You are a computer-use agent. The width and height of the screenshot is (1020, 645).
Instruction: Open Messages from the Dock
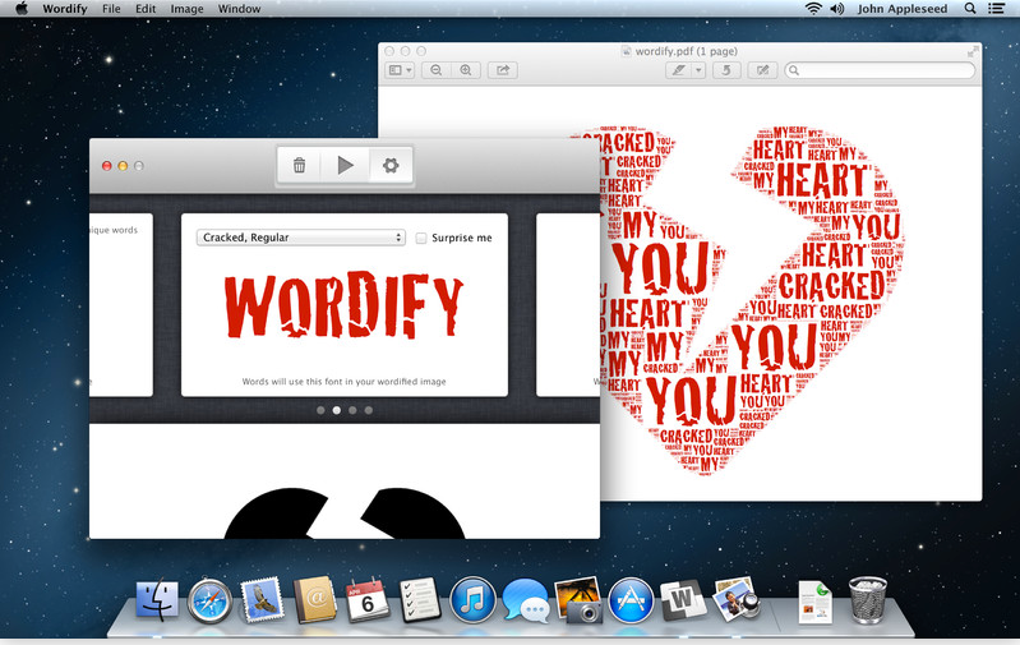pyautogui.click(x=526, y=601)
